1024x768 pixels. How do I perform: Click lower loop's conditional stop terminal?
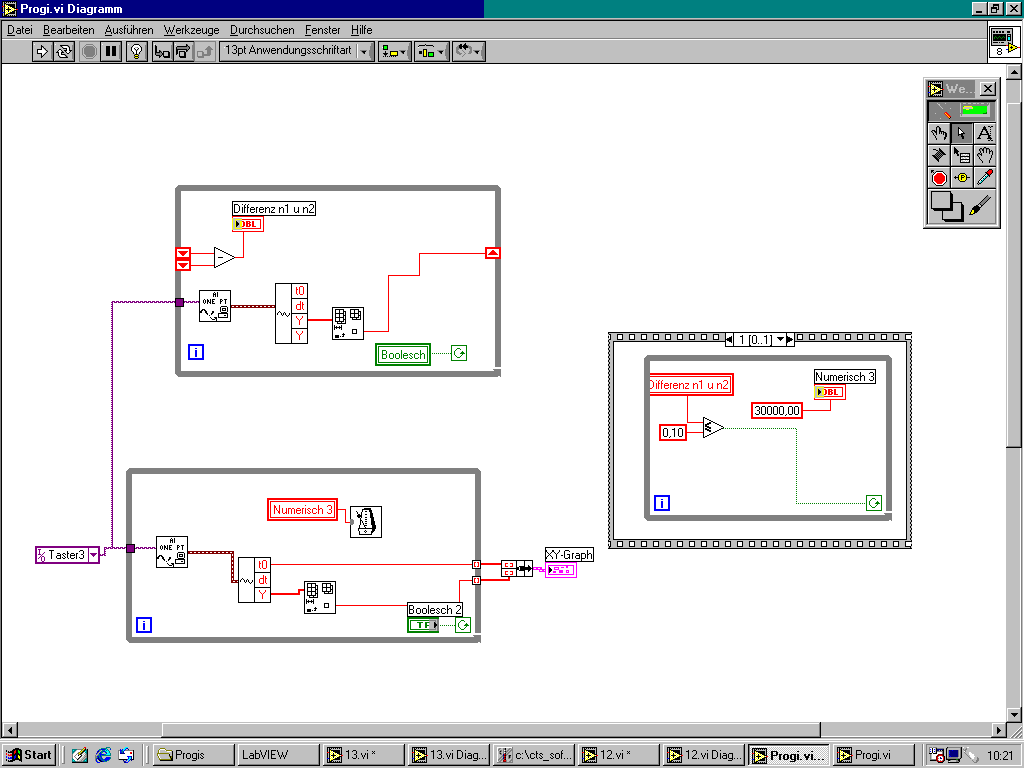[x=463, y=625]
